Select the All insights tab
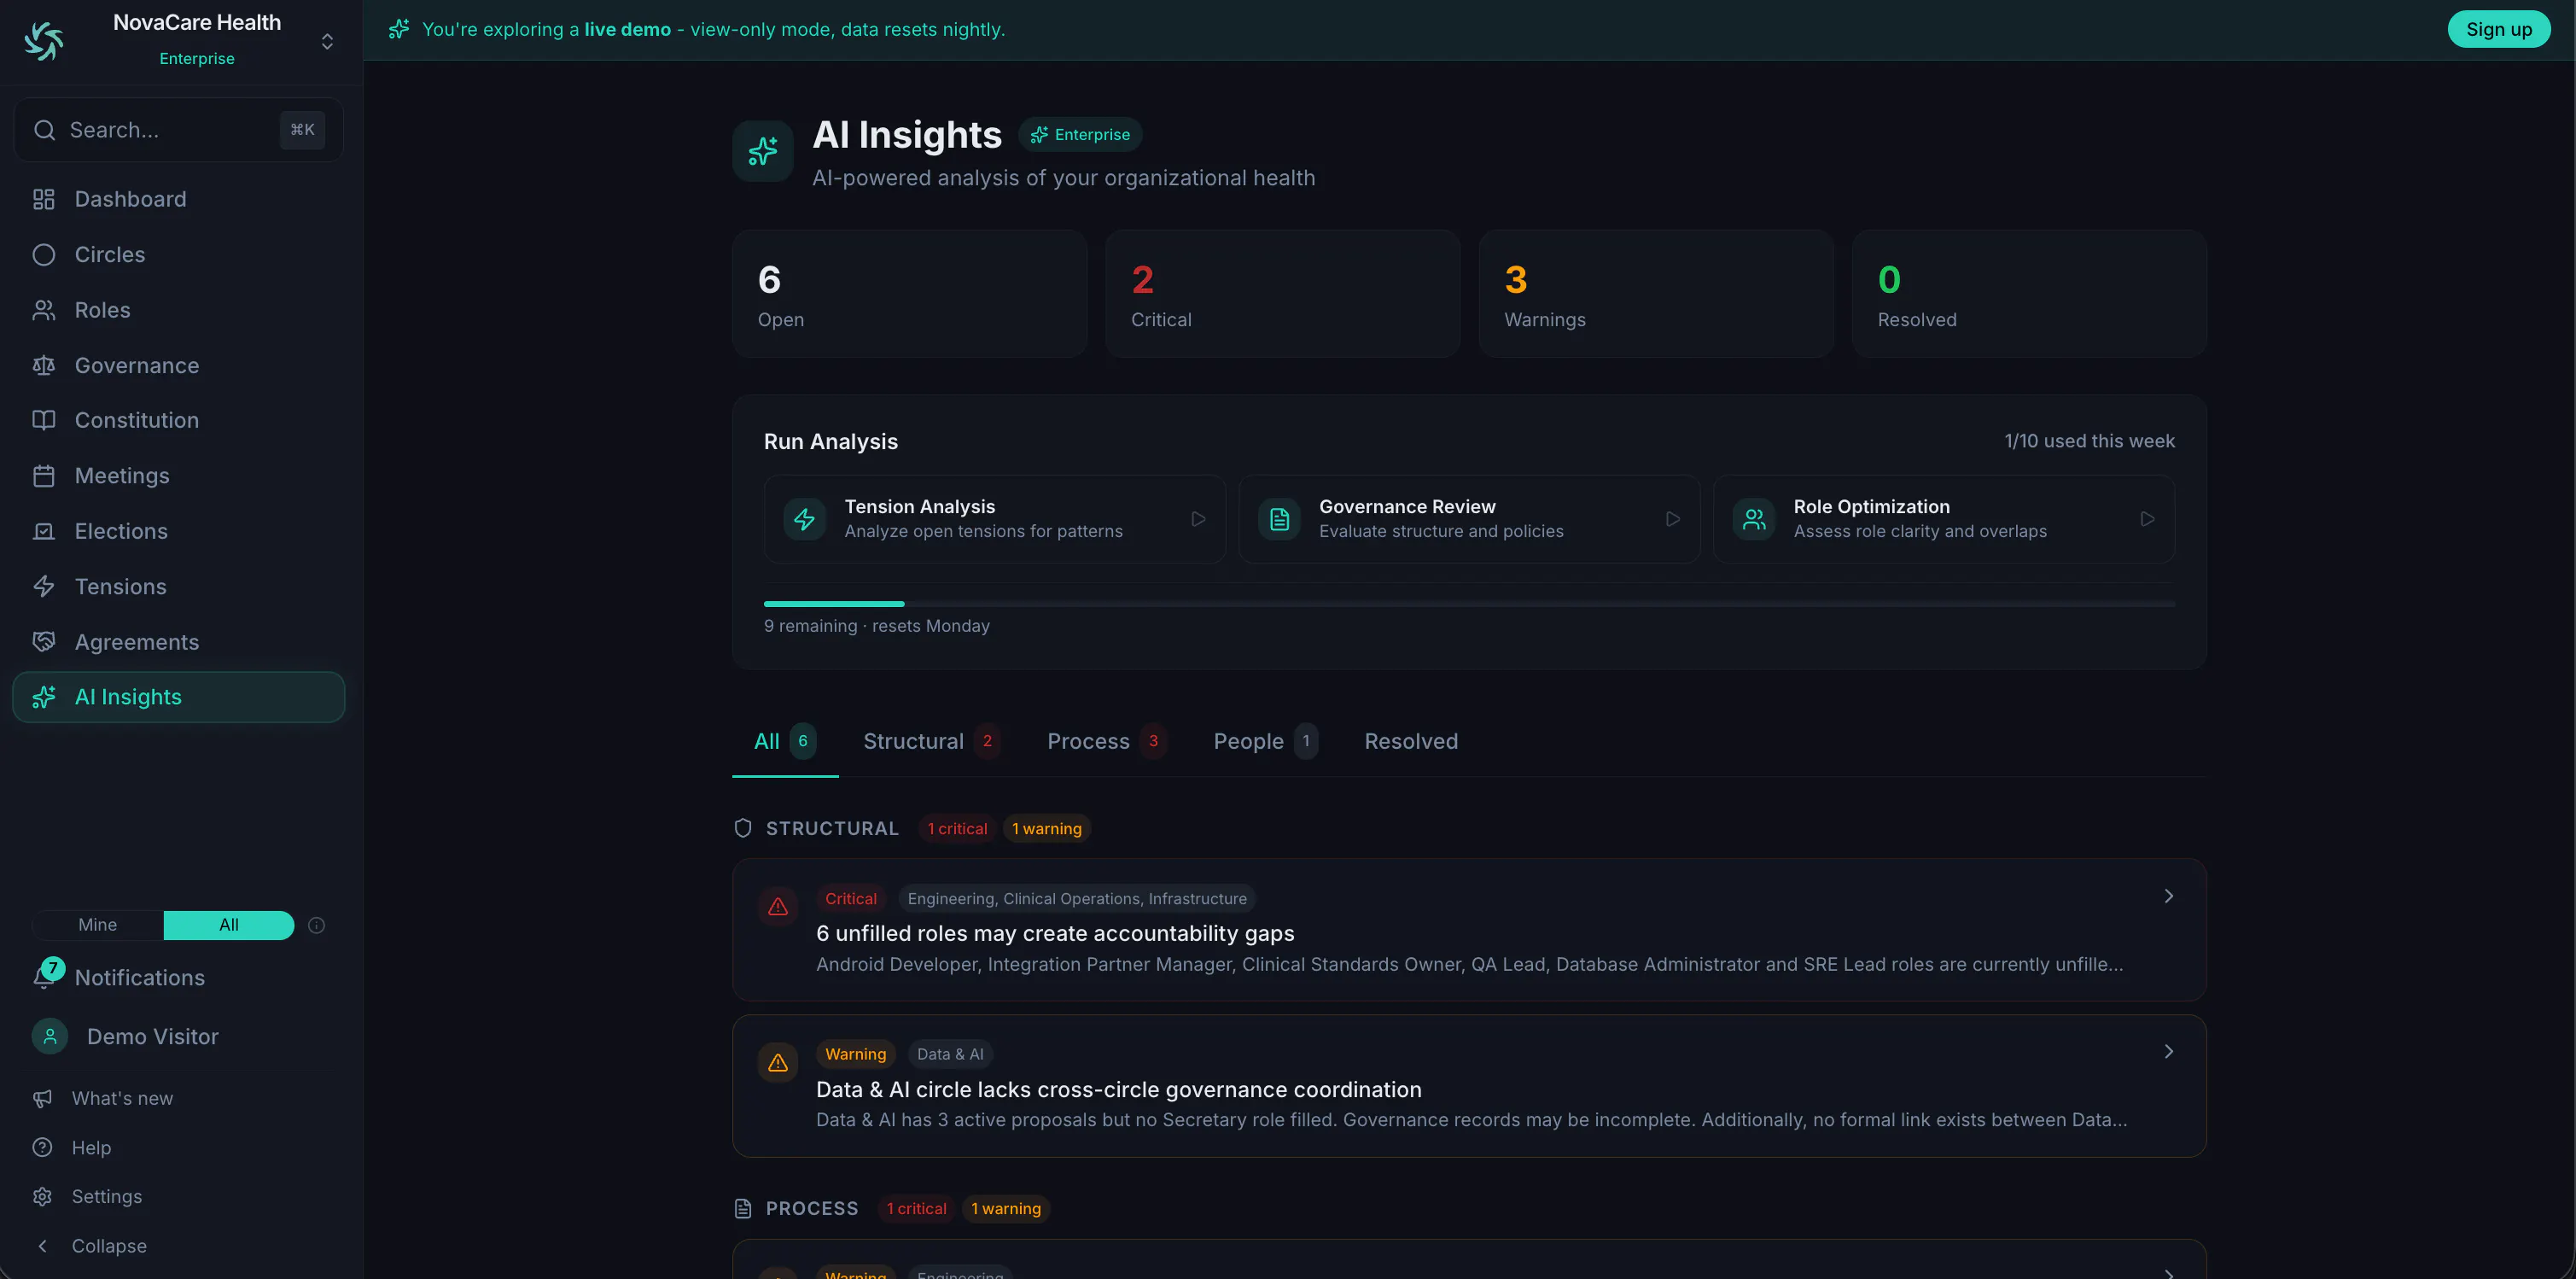The width and height of the screenshot is (2576, 1279). pos(785,741)
